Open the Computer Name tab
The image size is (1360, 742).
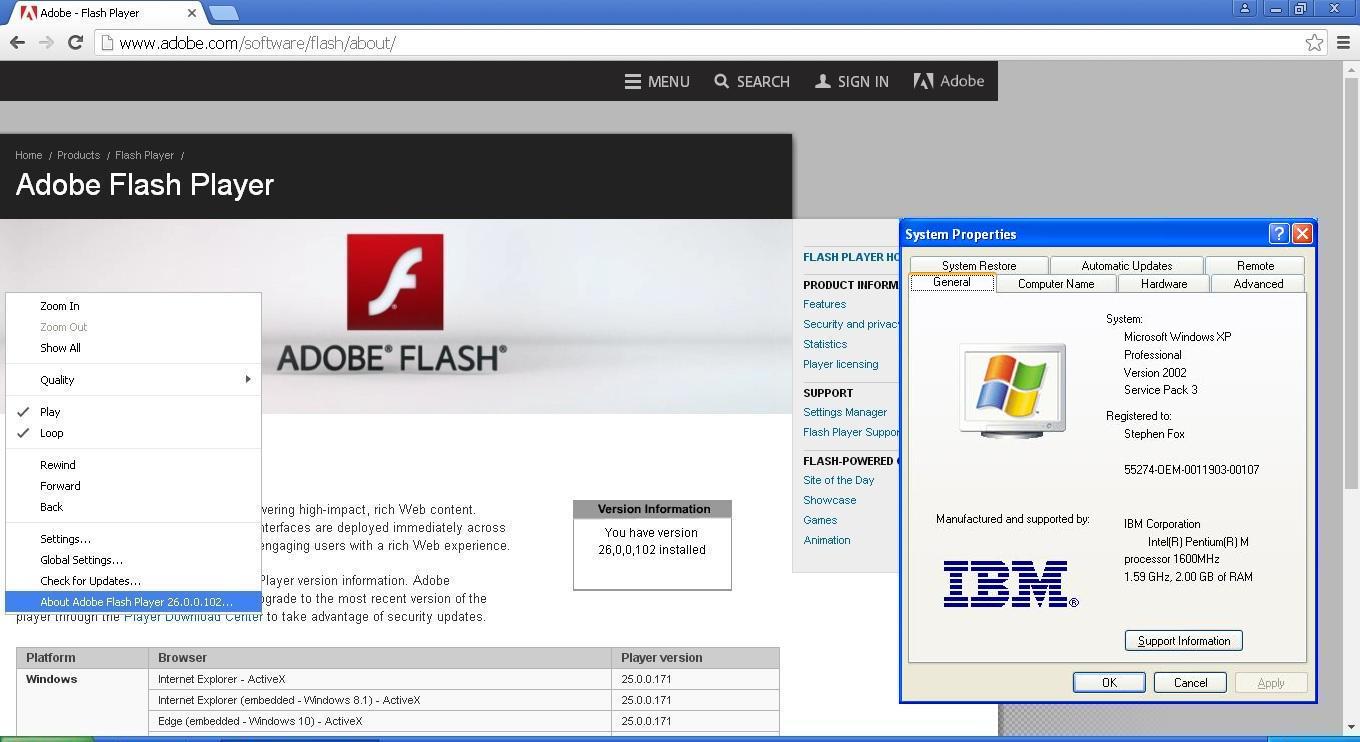[x=1055, y=283]
